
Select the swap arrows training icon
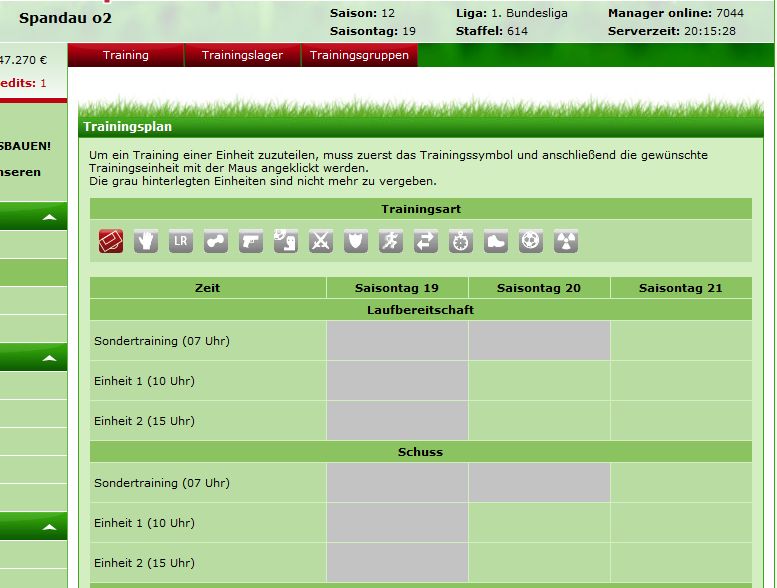point(426,241)
